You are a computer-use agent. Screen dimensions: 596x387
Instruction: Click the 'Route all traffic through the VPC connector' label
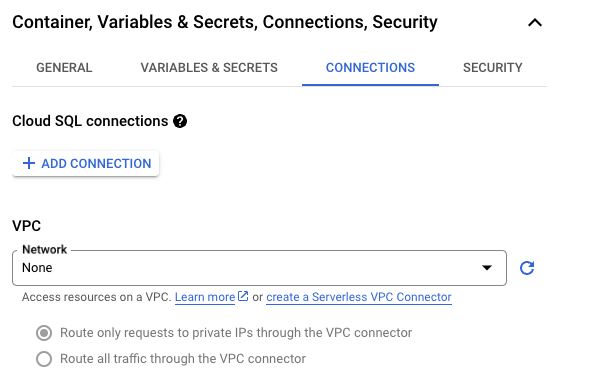coord(183,358)
